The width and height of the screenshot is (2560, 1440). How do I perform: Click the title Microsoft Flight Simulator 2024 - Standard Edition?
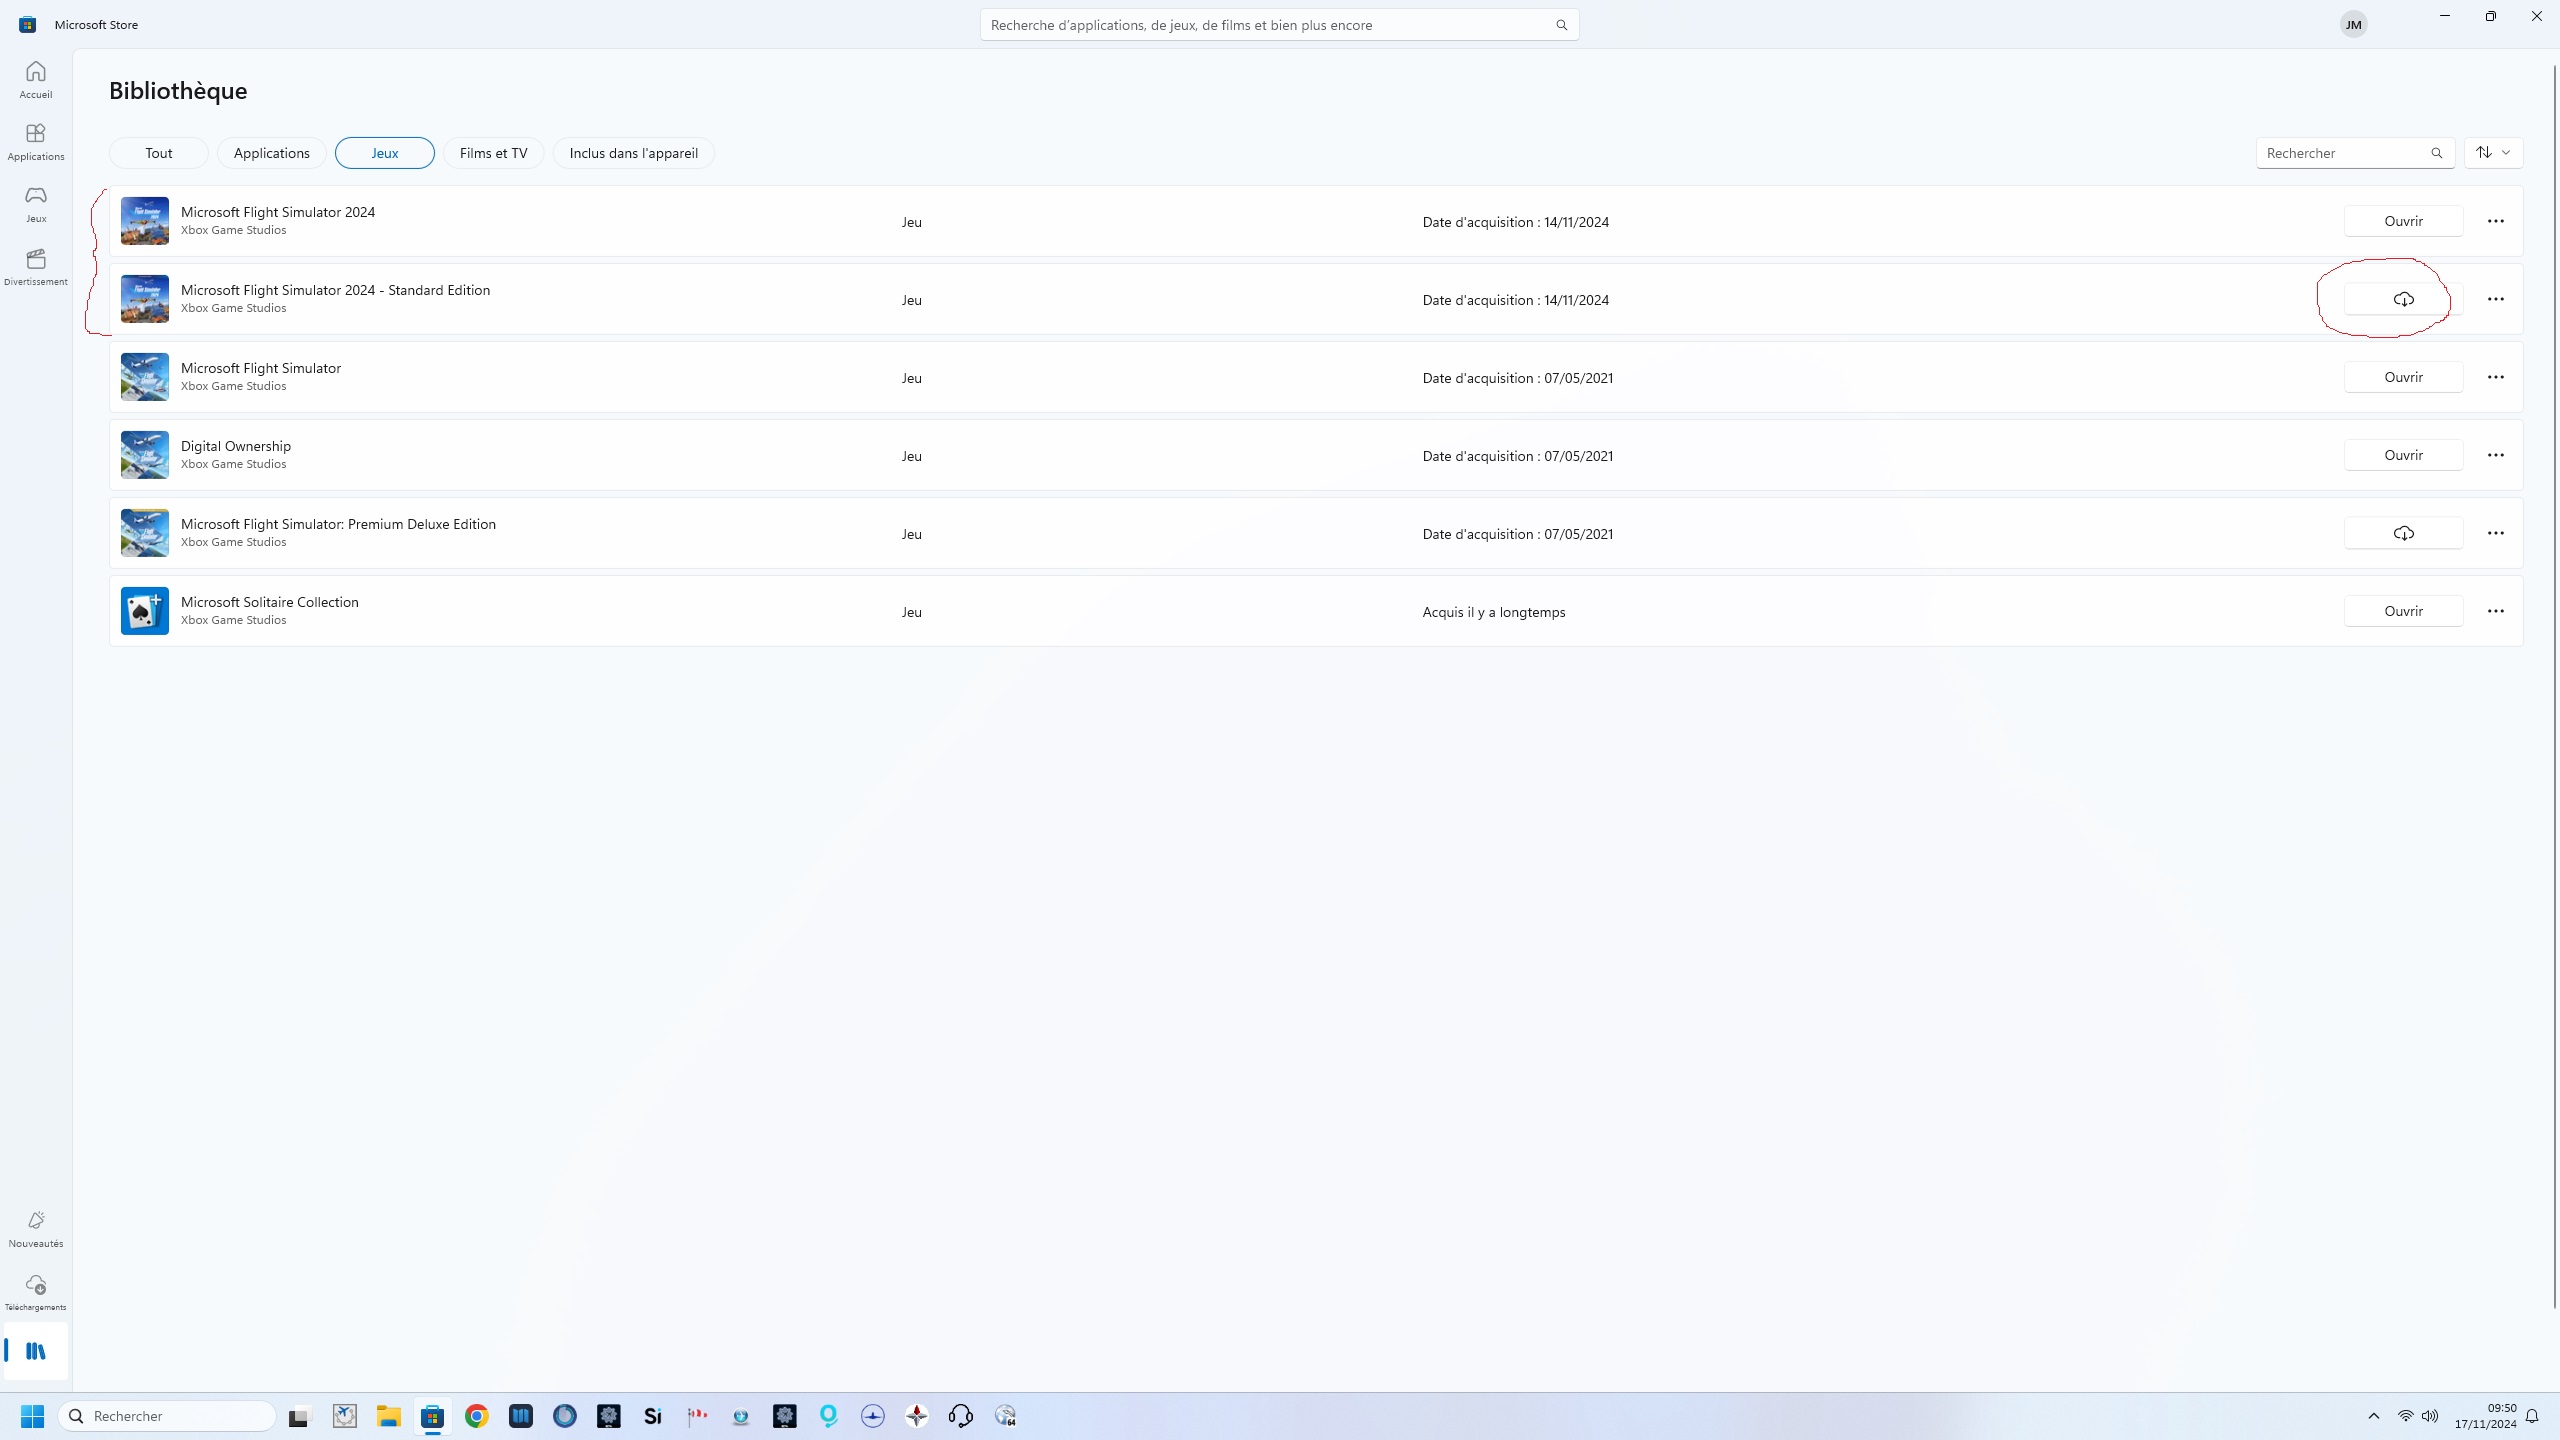pos(335,290)
